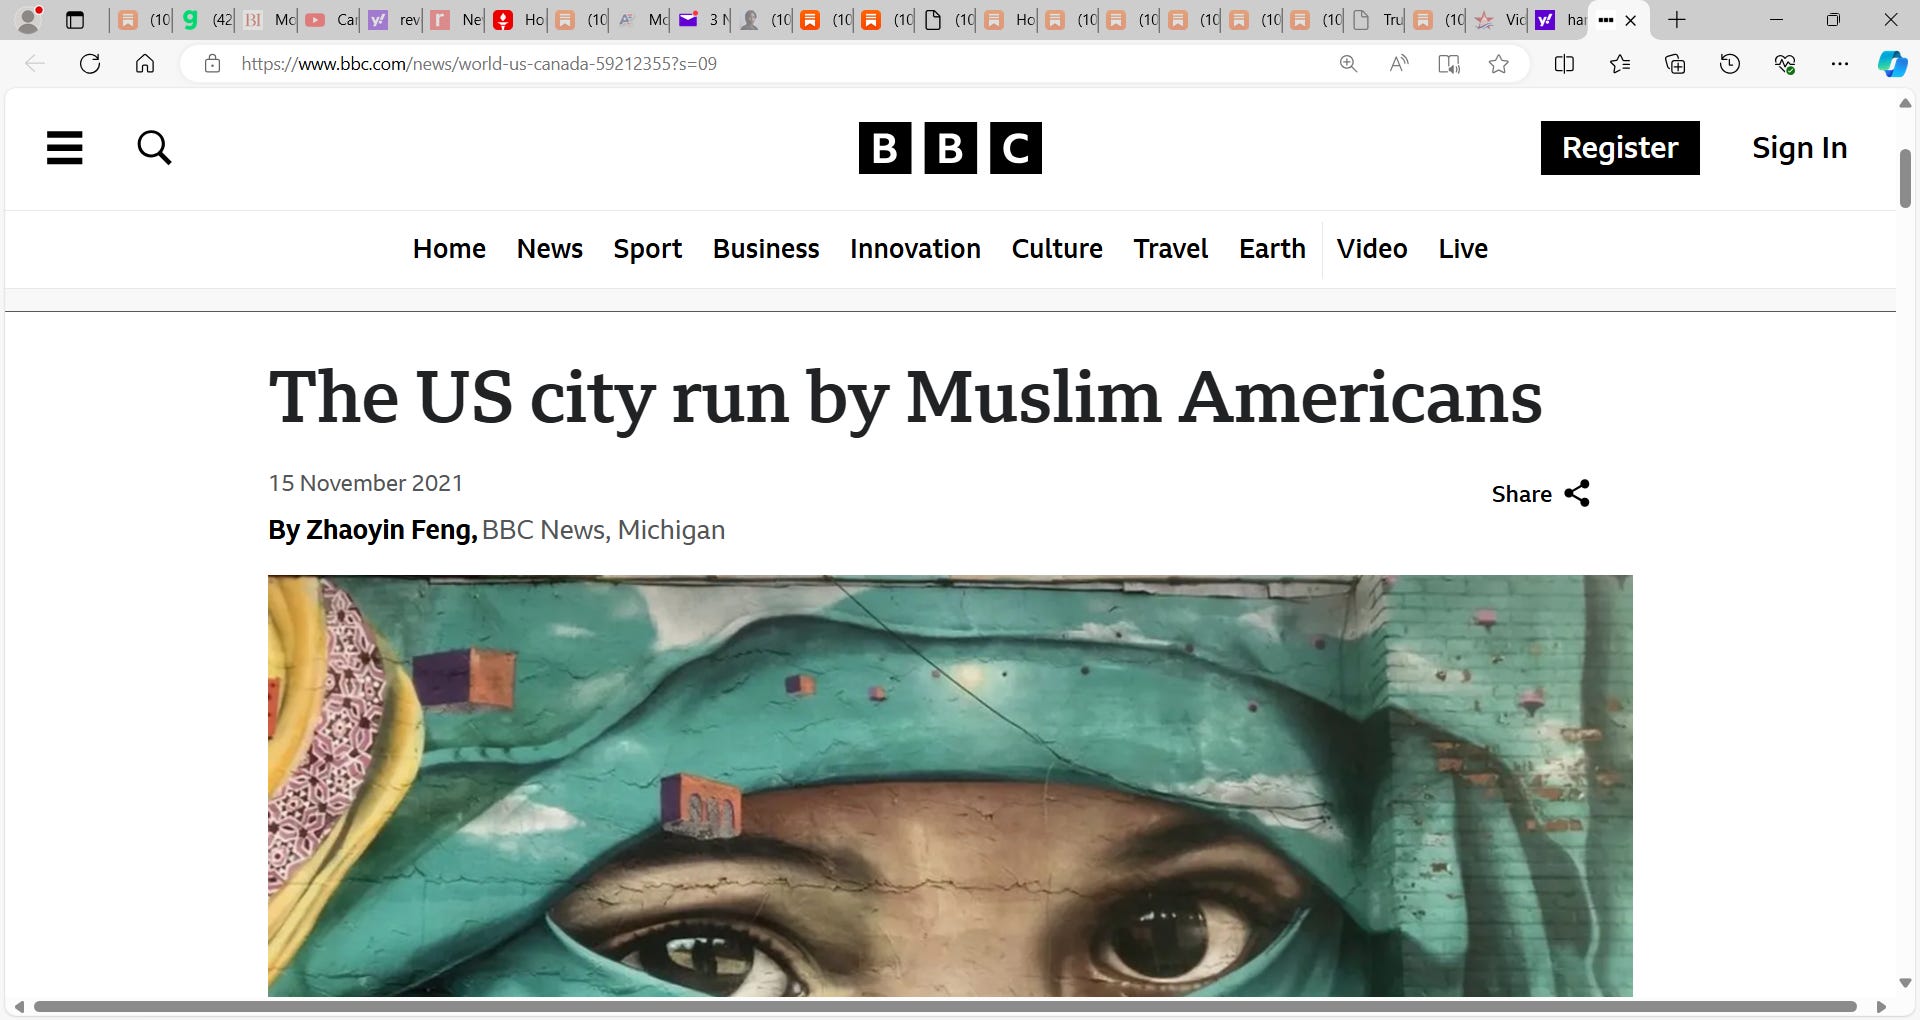
Task: Open the Home nav section
Action: pyautogui.click(x=449, y=249)
